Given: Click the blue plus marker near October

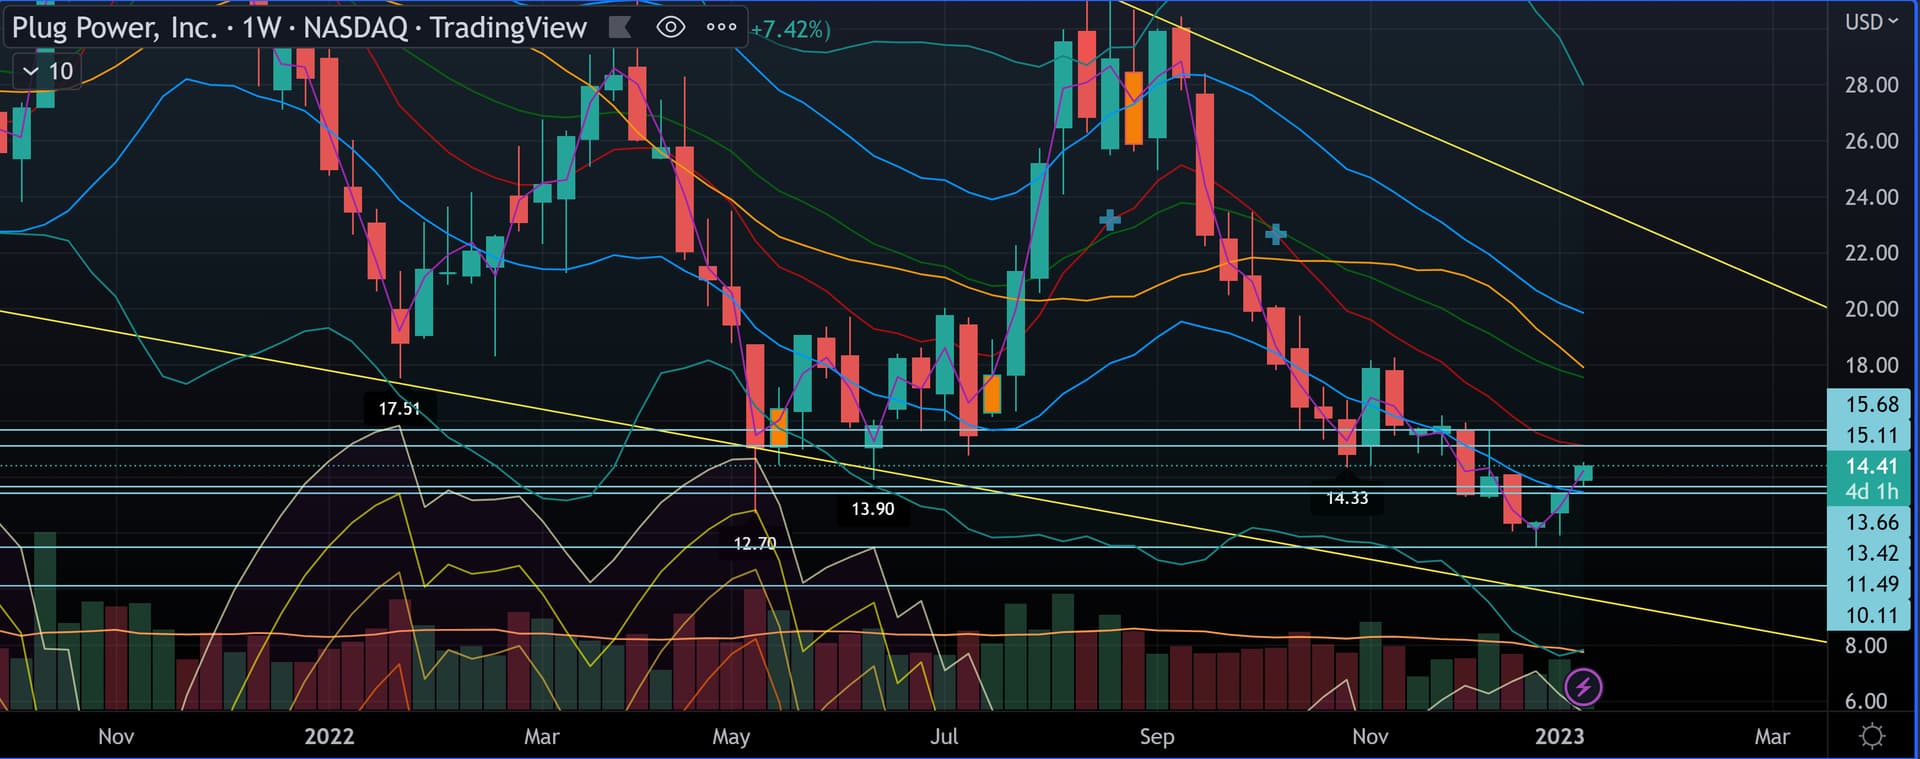Looking at the screenshot, I should click(x=1275, y=235).
